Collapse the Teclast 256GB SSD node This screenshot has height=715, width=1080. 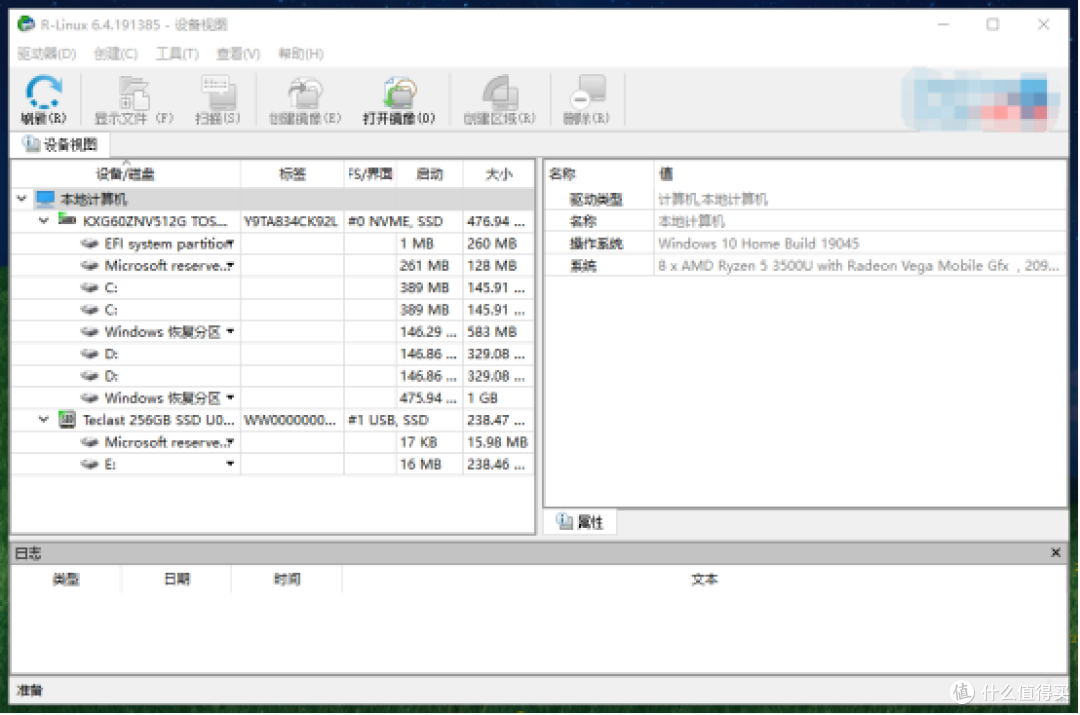coord(43,419)
